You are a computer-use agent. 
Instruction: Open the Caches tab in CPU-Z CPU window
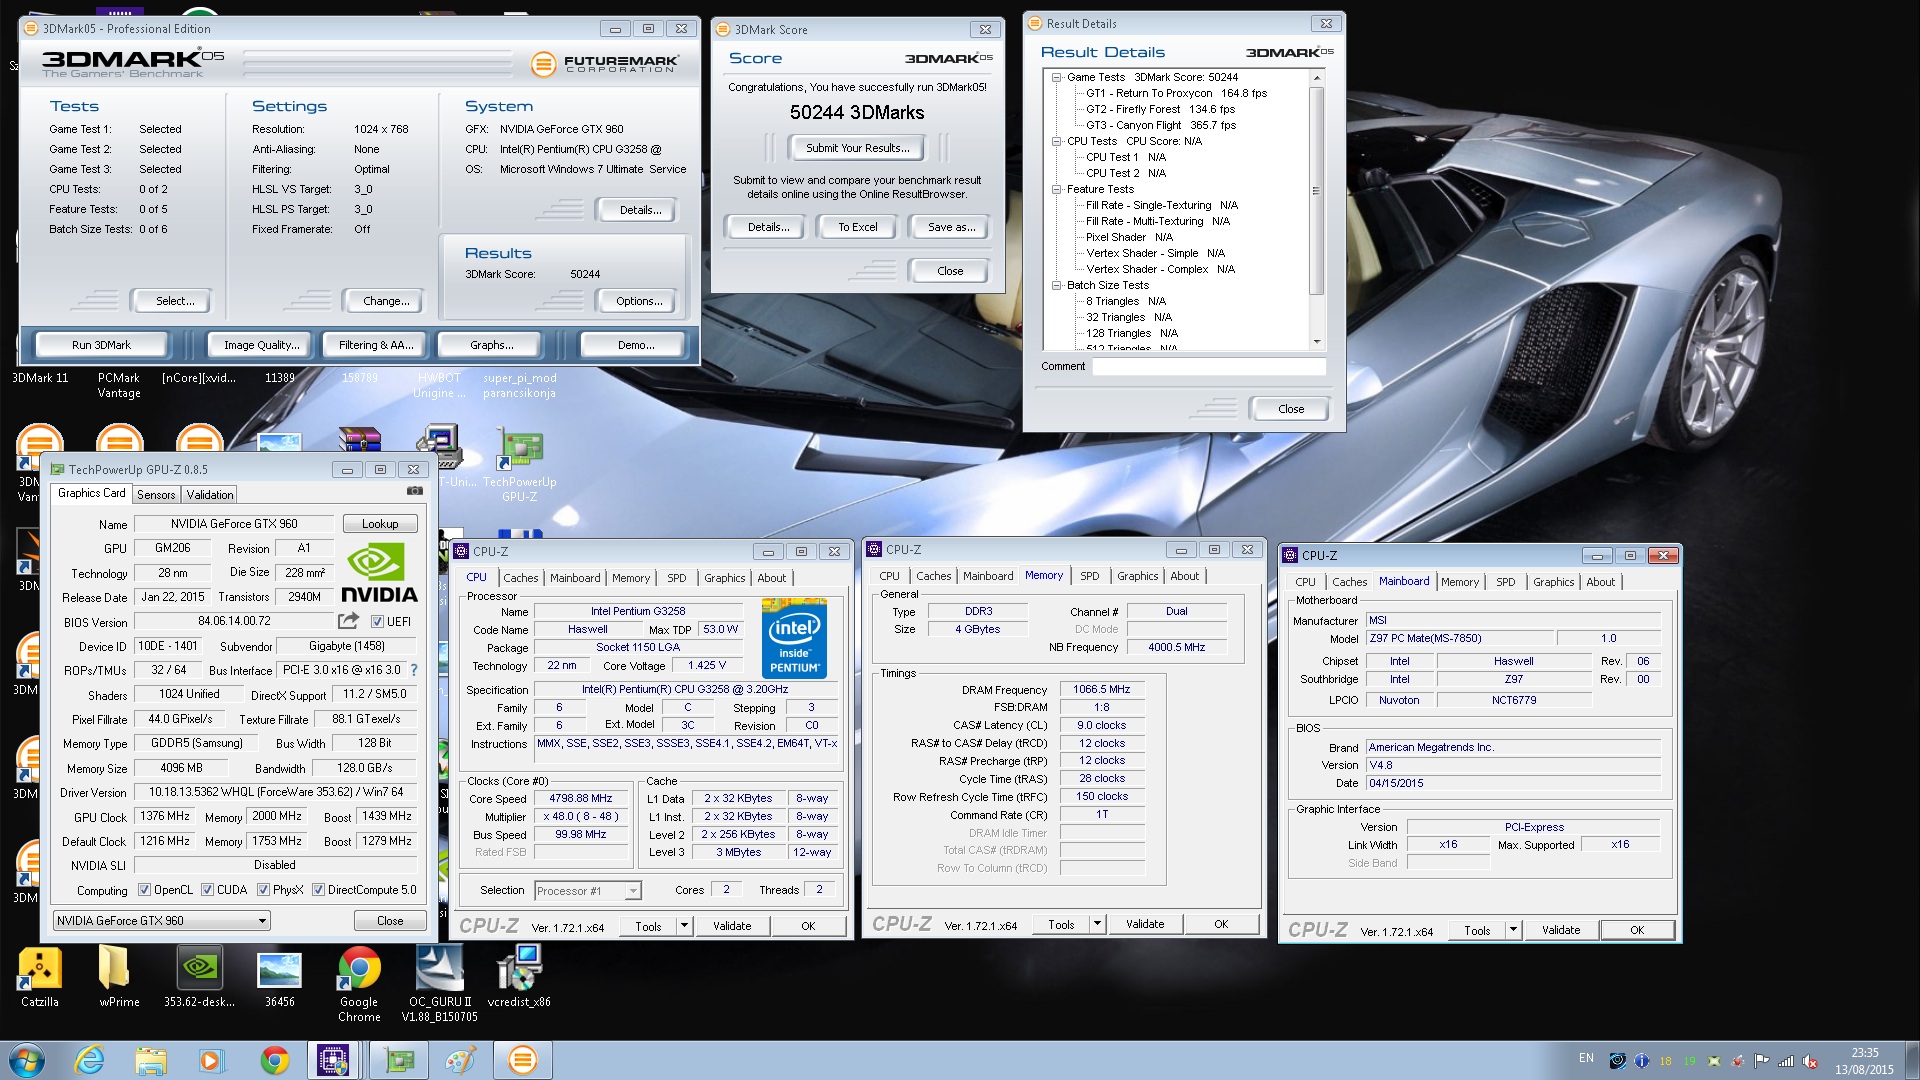[x=521, y=578]
